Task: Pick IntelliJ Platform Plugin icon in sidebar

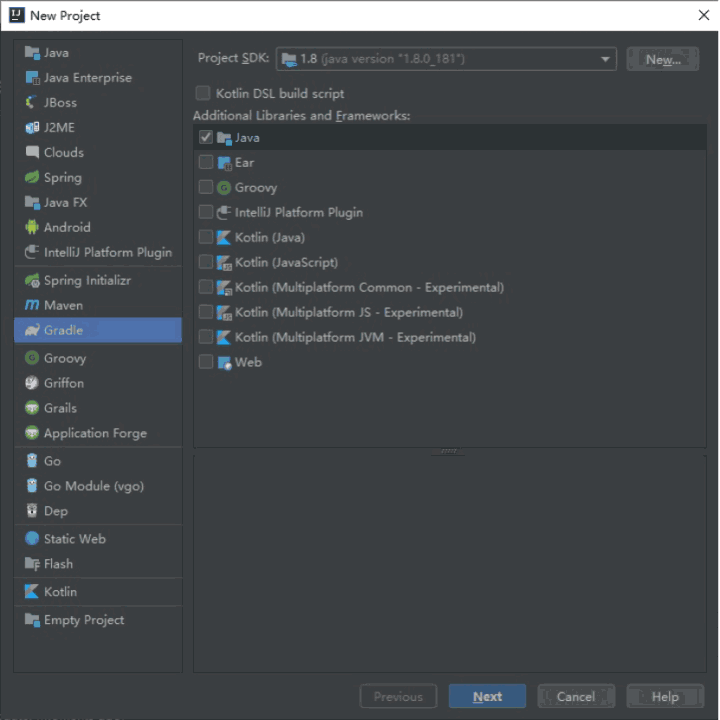Action: click(32, 252)
